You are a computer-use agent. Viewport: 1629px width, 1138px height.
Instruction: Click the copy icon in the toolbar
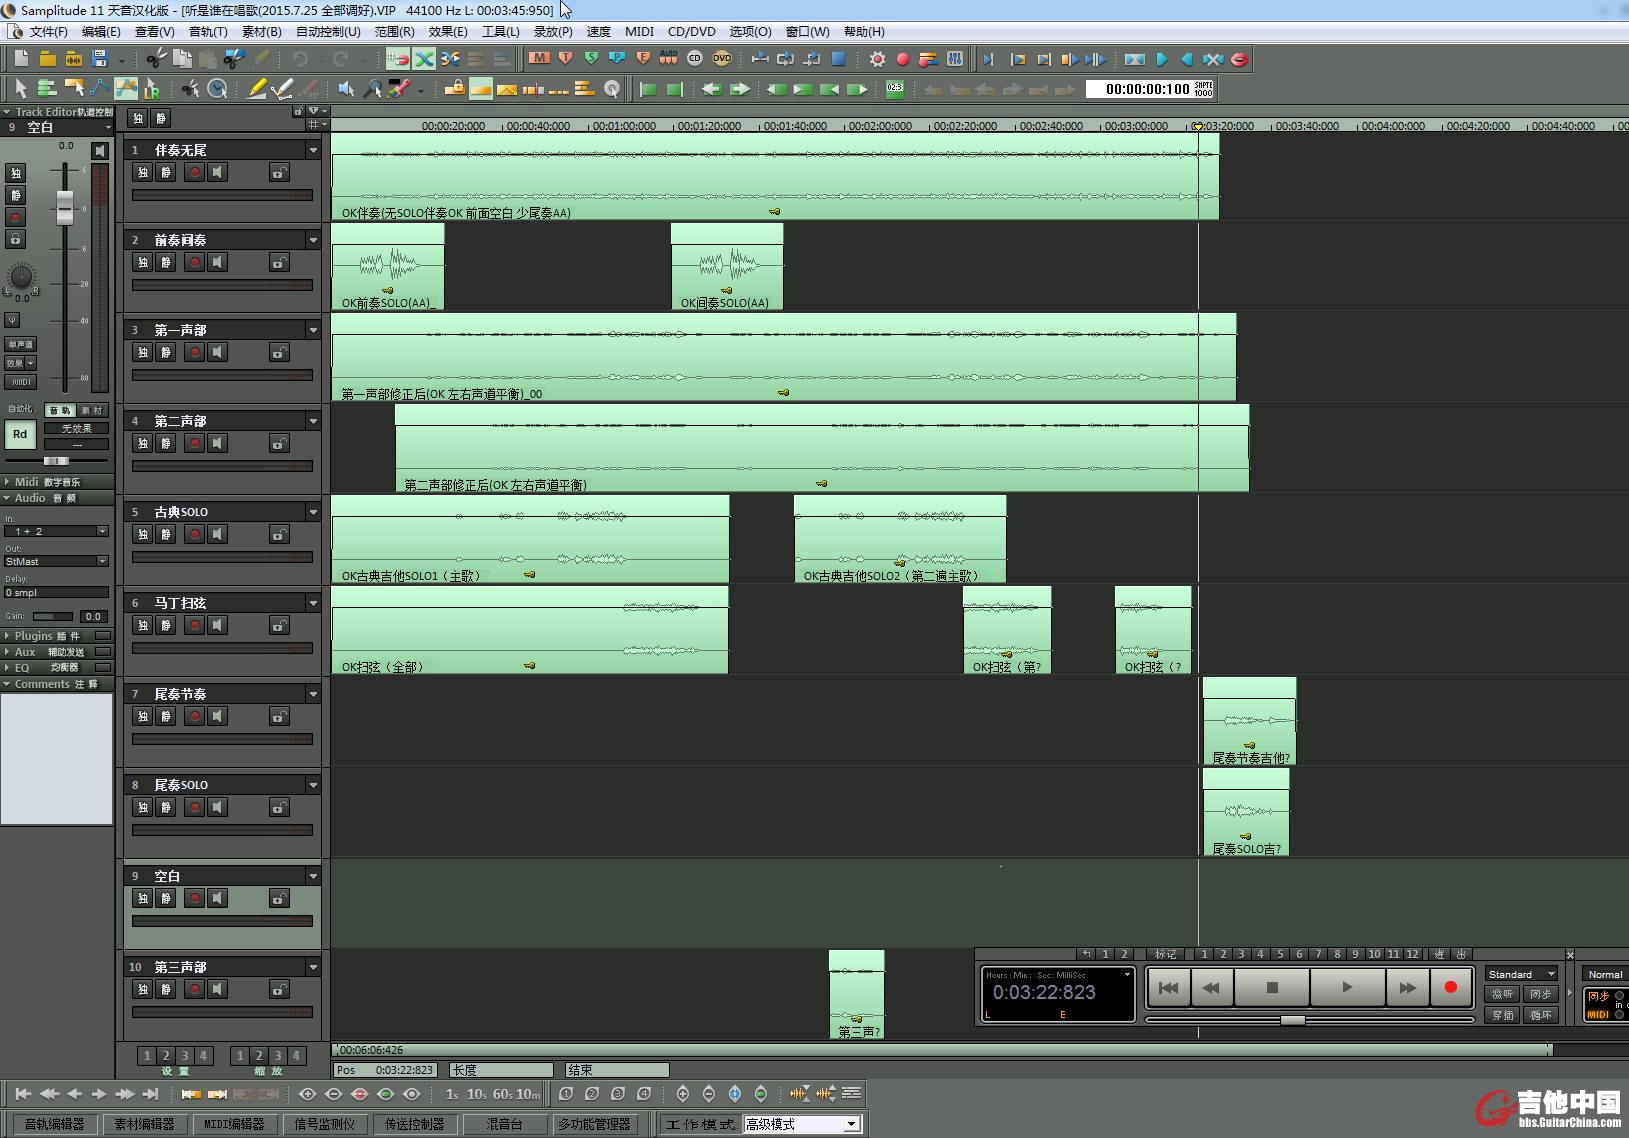(x=182, y=59)
